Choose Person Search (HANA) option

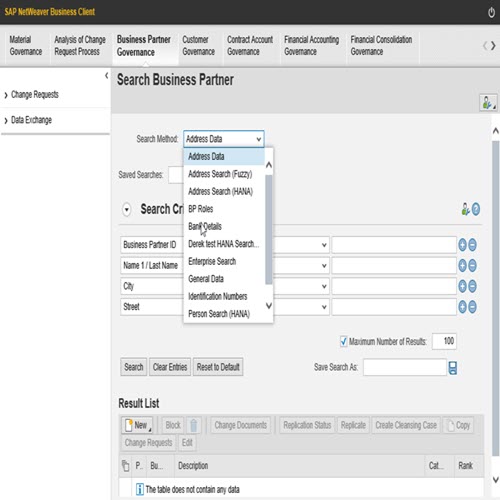[x=224, y=314]
